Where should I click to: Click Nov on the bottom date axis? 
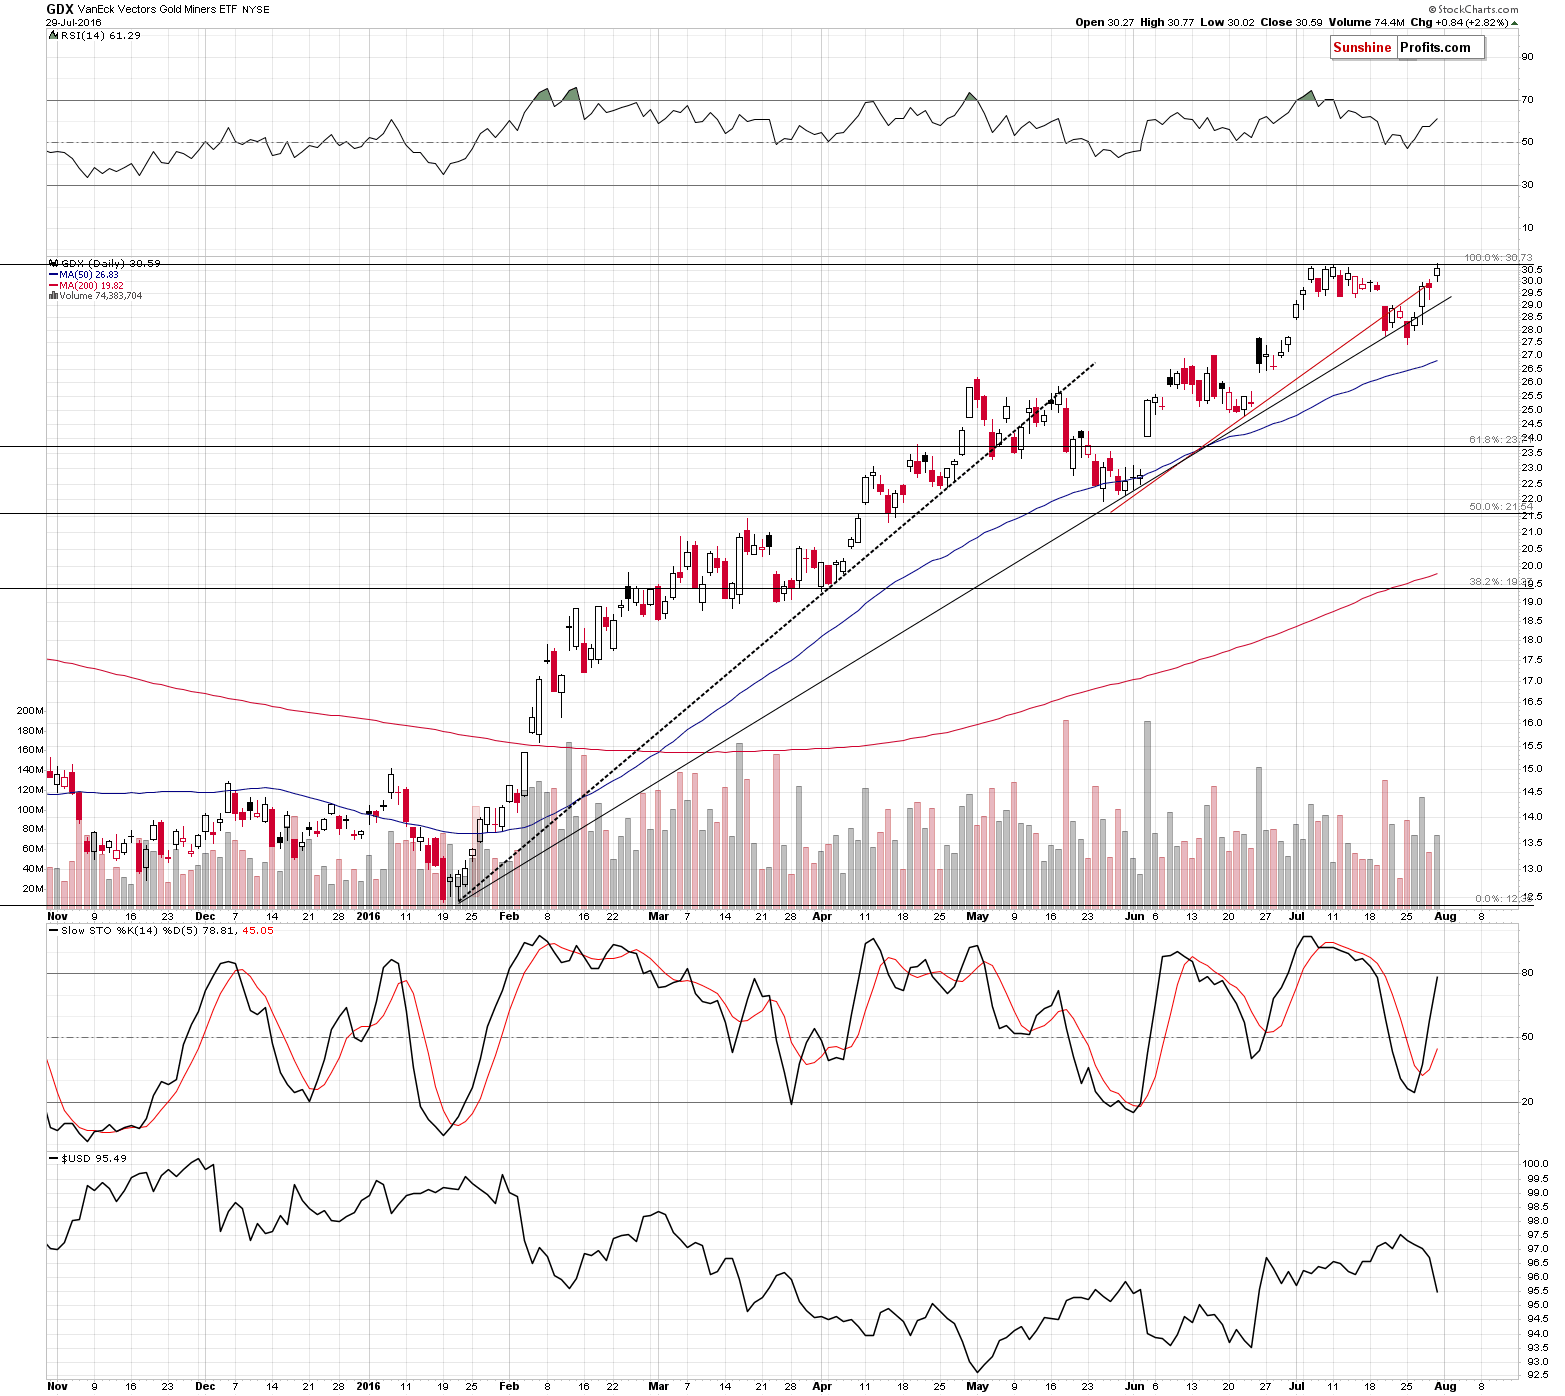pos(57,1386)
